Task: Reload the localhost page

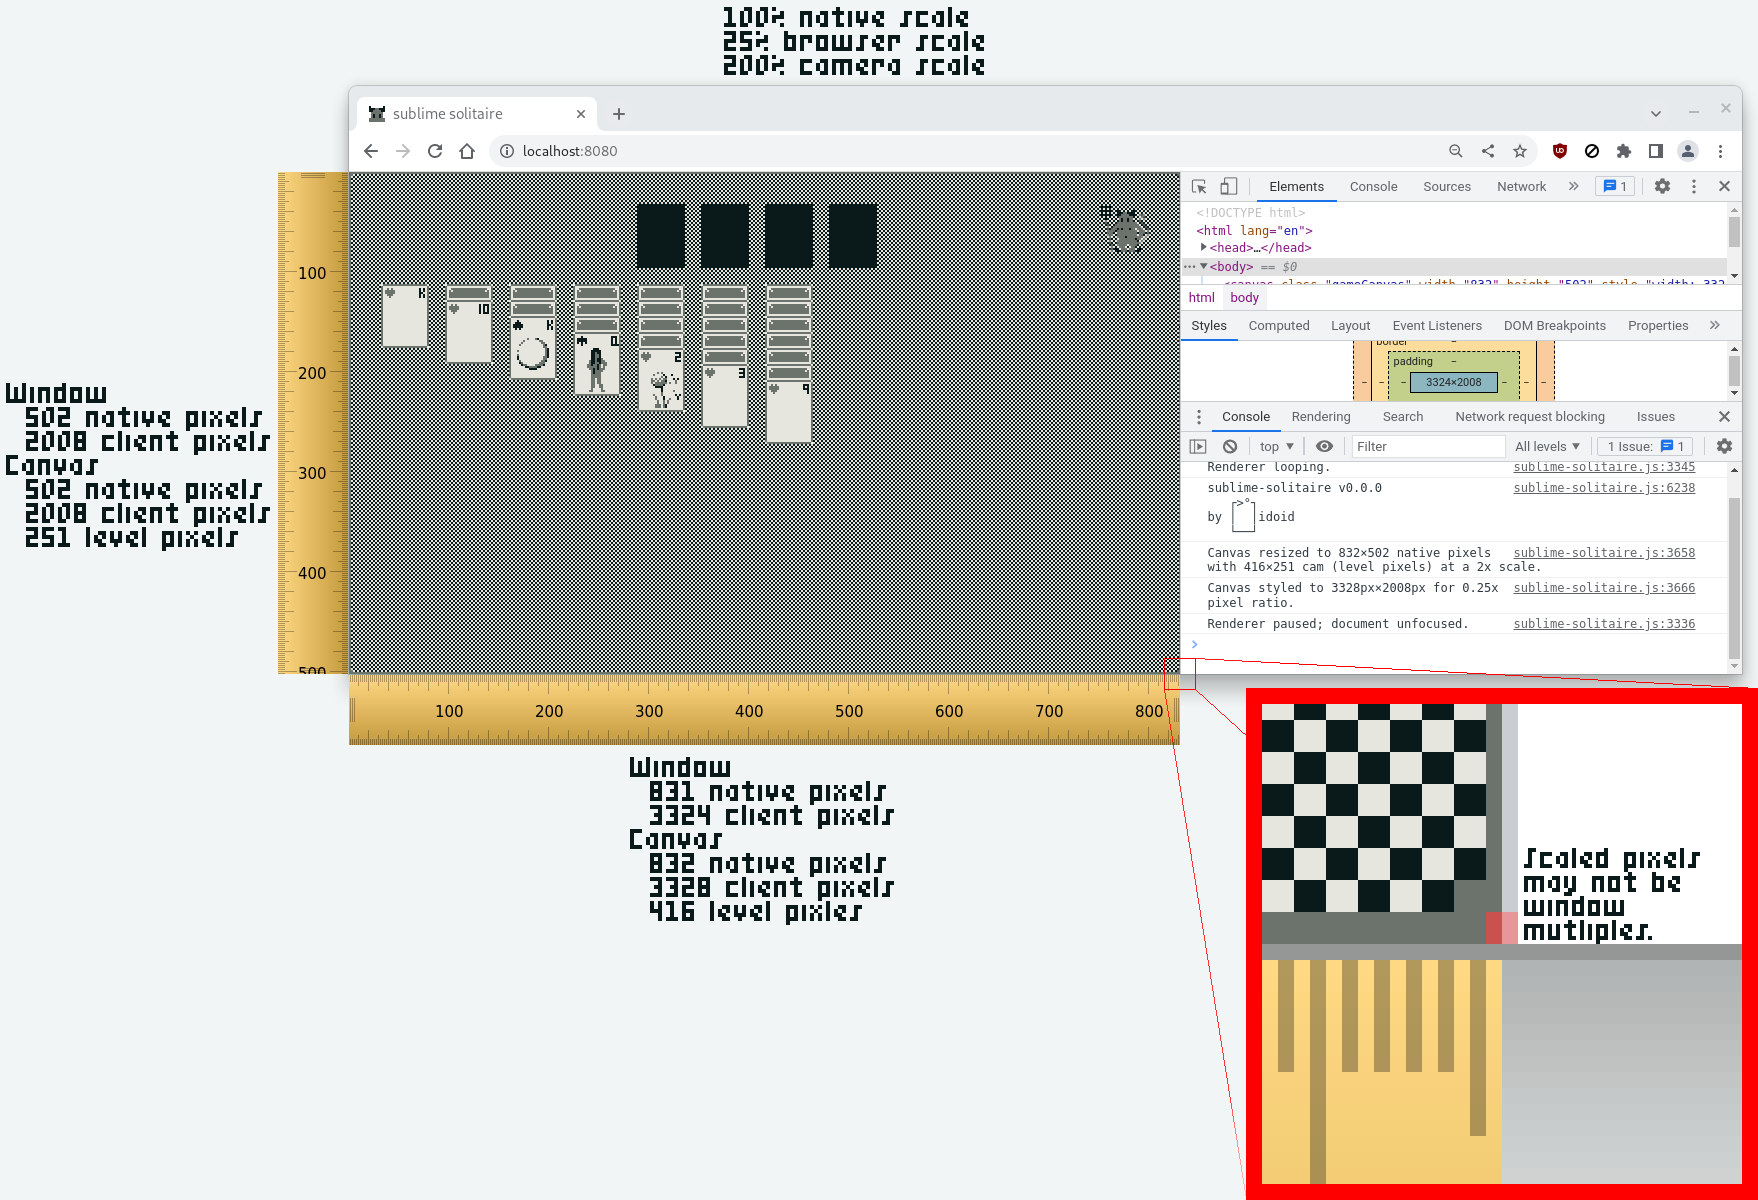Action: 435,151
